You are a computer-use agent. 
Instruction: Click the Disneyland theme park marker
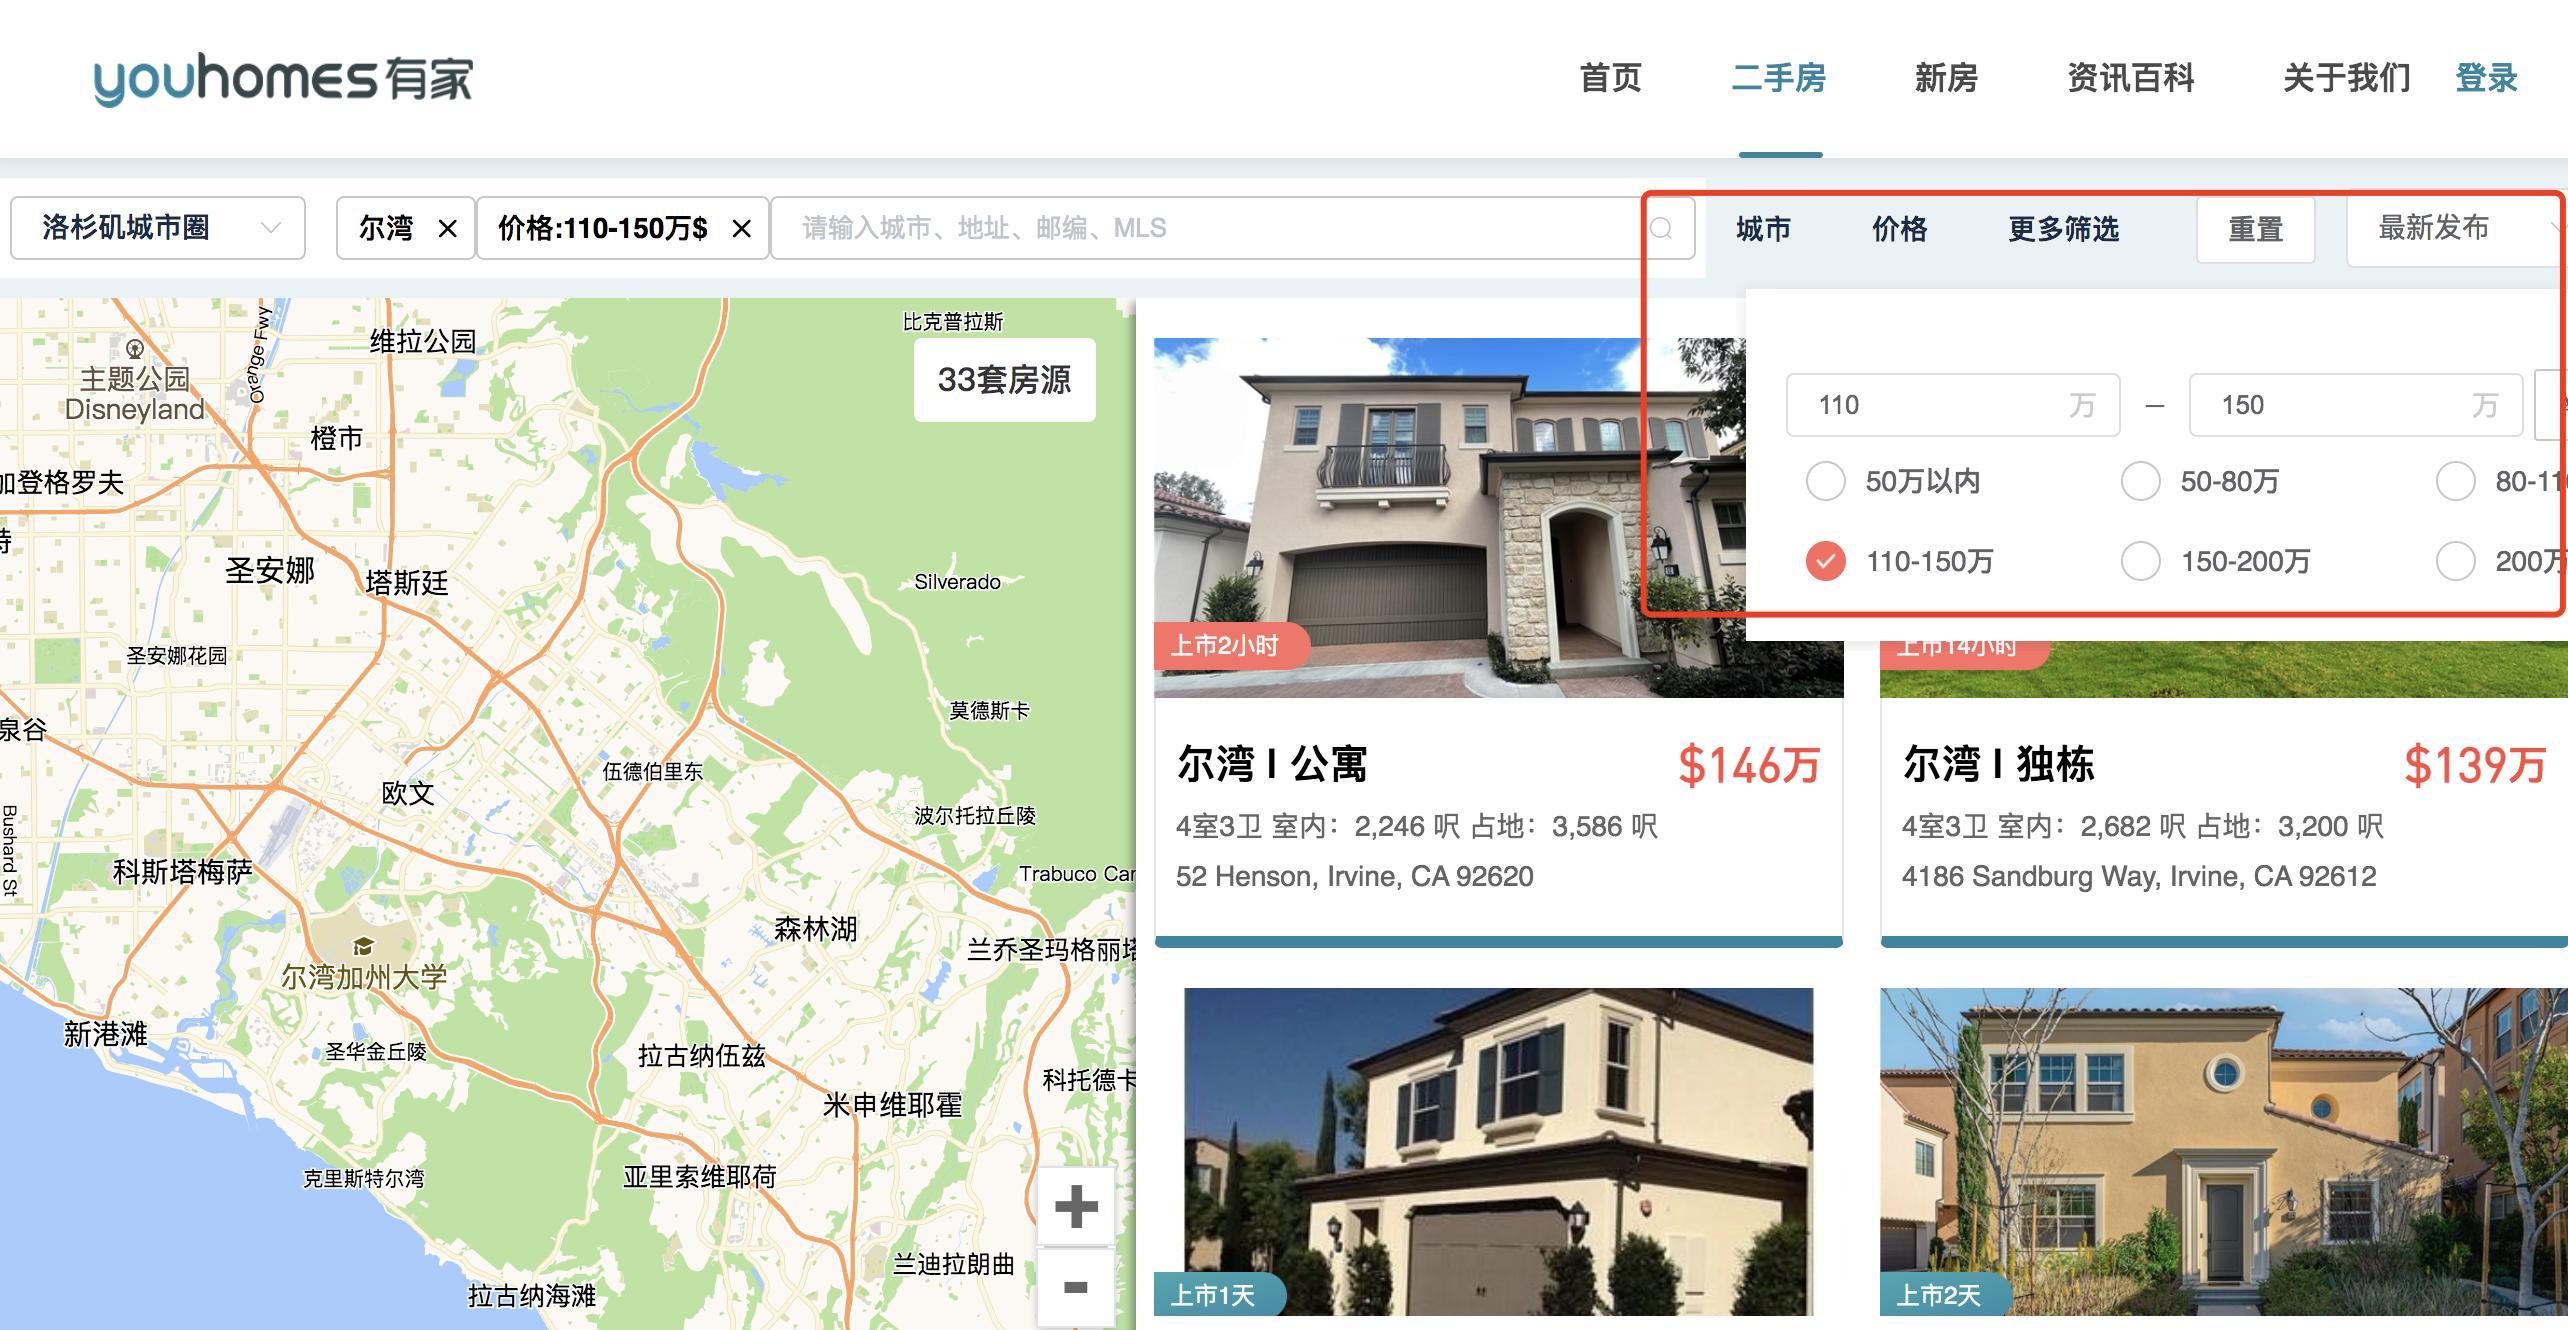pyautogui.click(x=135, y=349)
